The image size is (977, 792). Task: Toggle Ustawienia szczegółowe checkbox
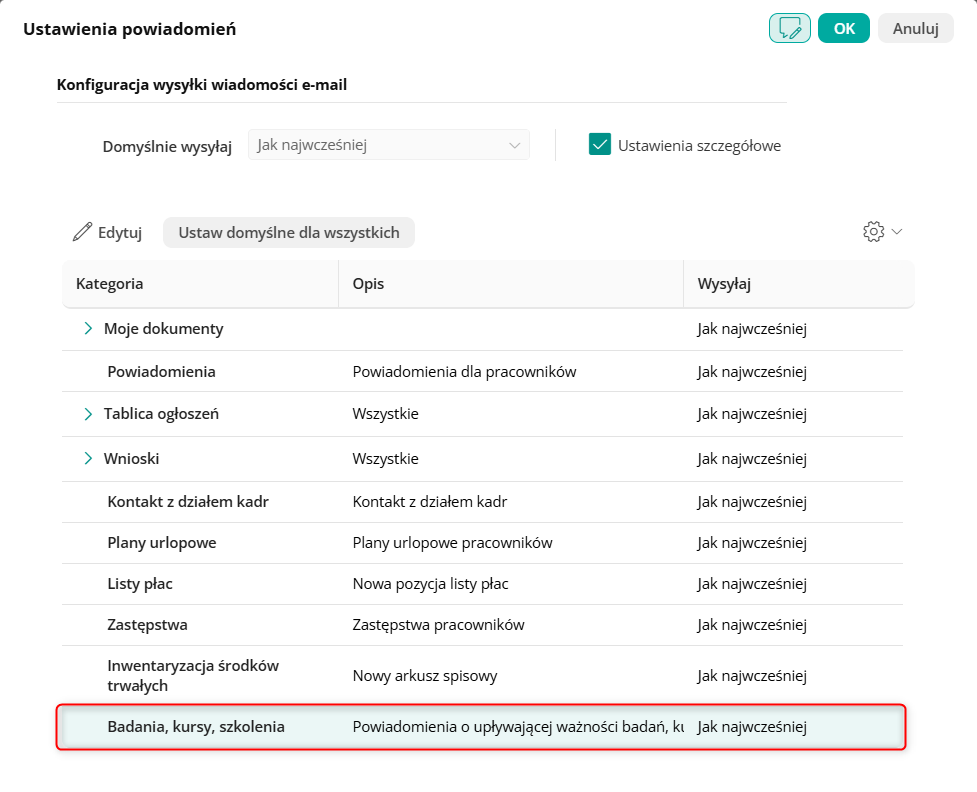coord(600,145)
